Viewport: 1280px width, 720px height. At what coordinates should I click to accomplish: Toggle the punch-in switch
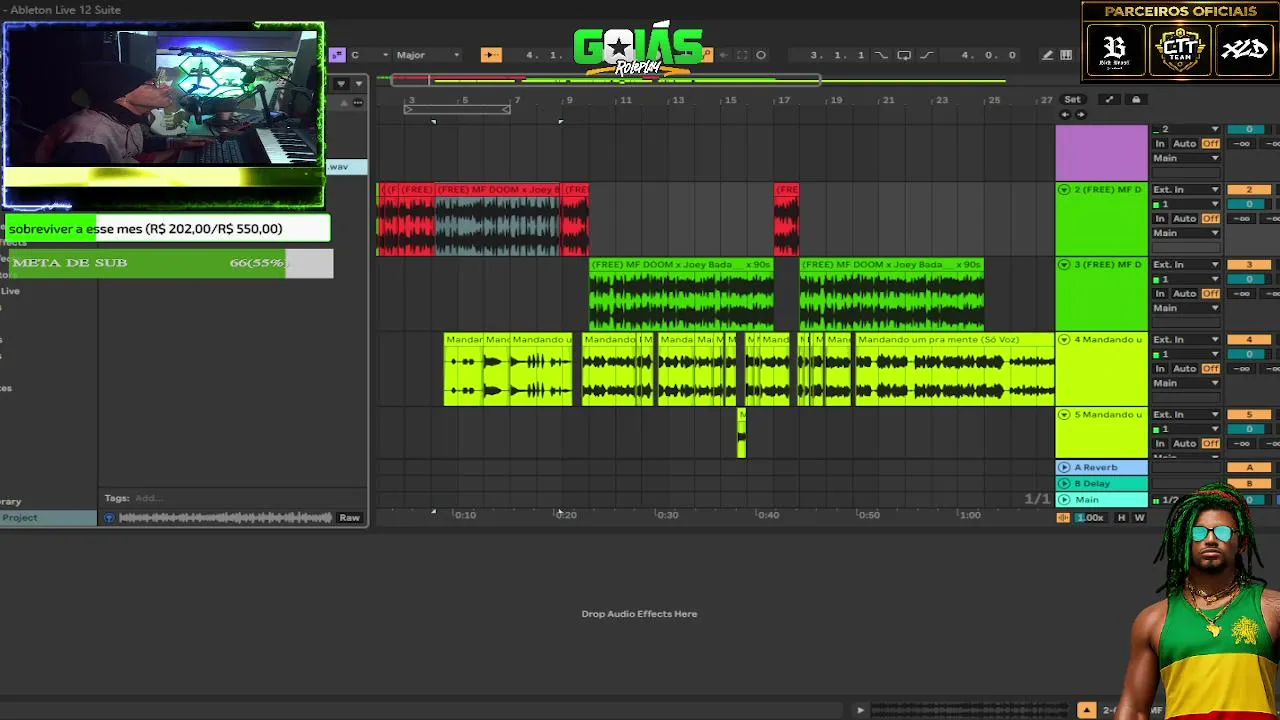(881, 55)
